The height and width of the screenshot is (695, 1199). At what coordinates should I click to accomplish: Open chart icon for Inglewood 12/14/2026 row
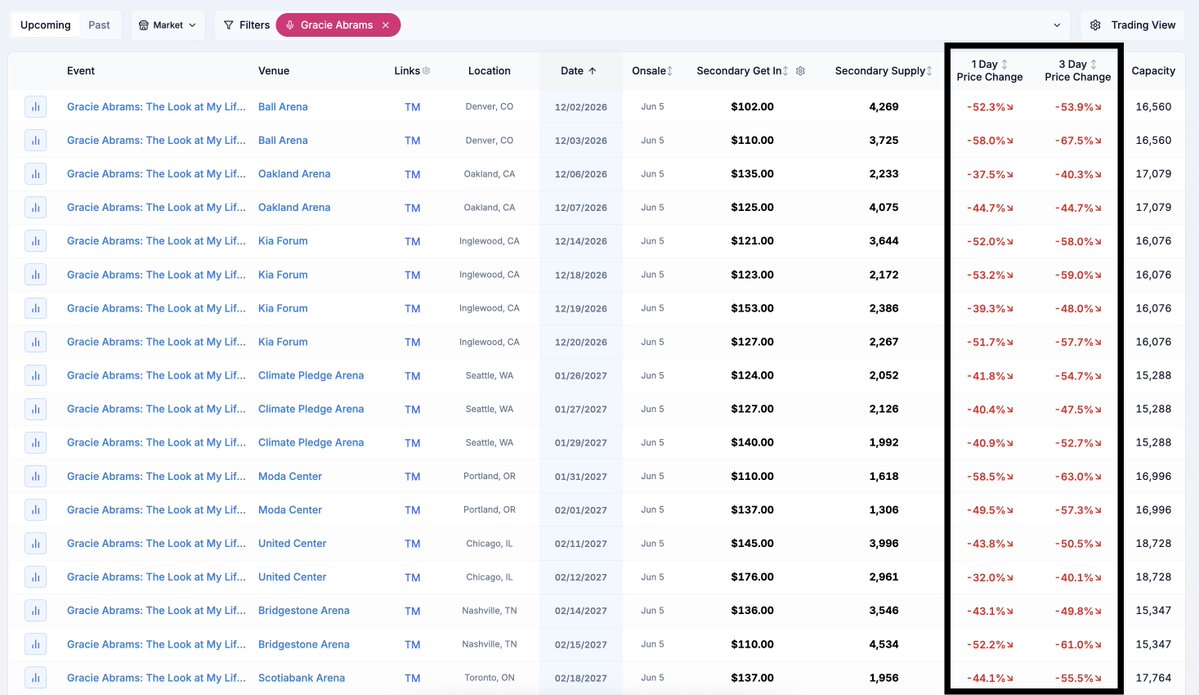click(x=35, y=241)
